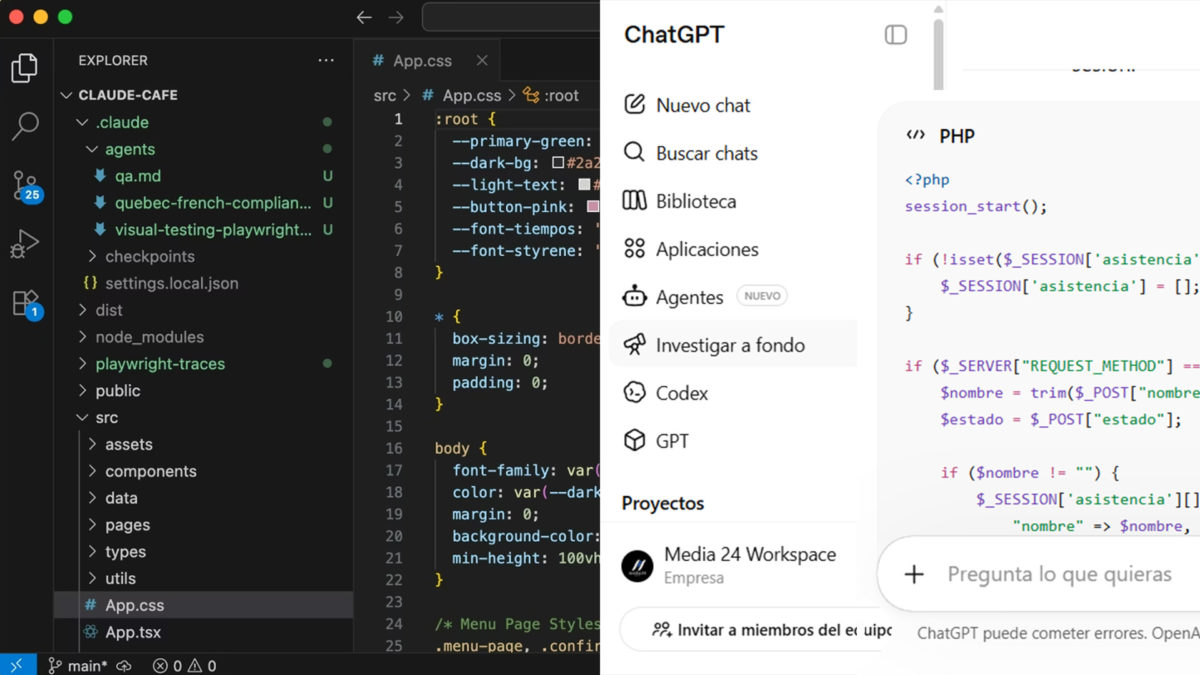Toggle the ChatGPT sidebar panel icon
1200x675 pixels.
click(x=896, y=35)
